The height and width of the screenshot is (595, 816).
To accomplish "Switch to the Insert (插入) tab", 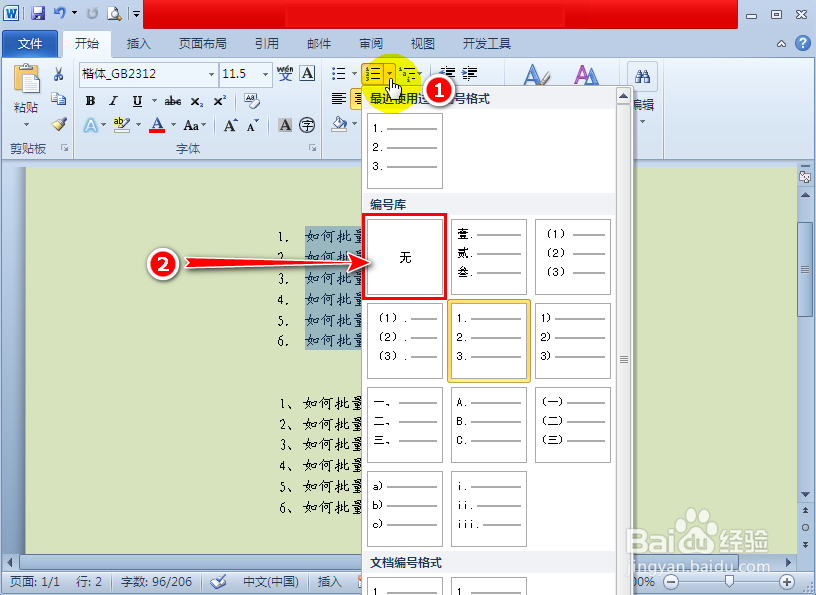I will coord(138,44).
